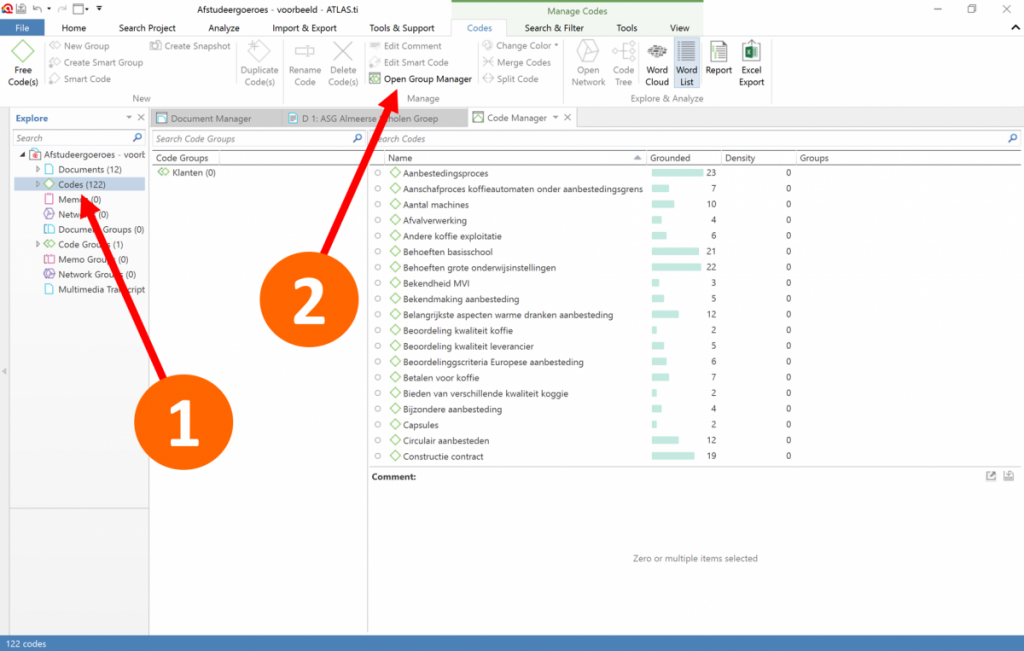
Task: Click Open Group Manager in ribbon
Action: point(420,79)
